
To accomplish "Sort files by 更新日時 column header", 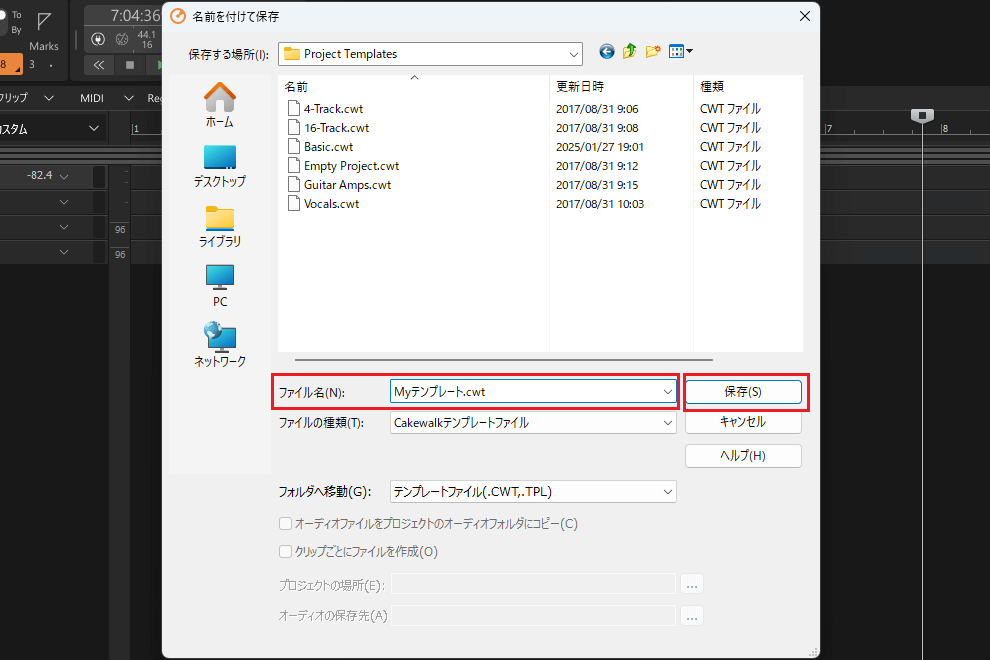I will click(580, 87).
